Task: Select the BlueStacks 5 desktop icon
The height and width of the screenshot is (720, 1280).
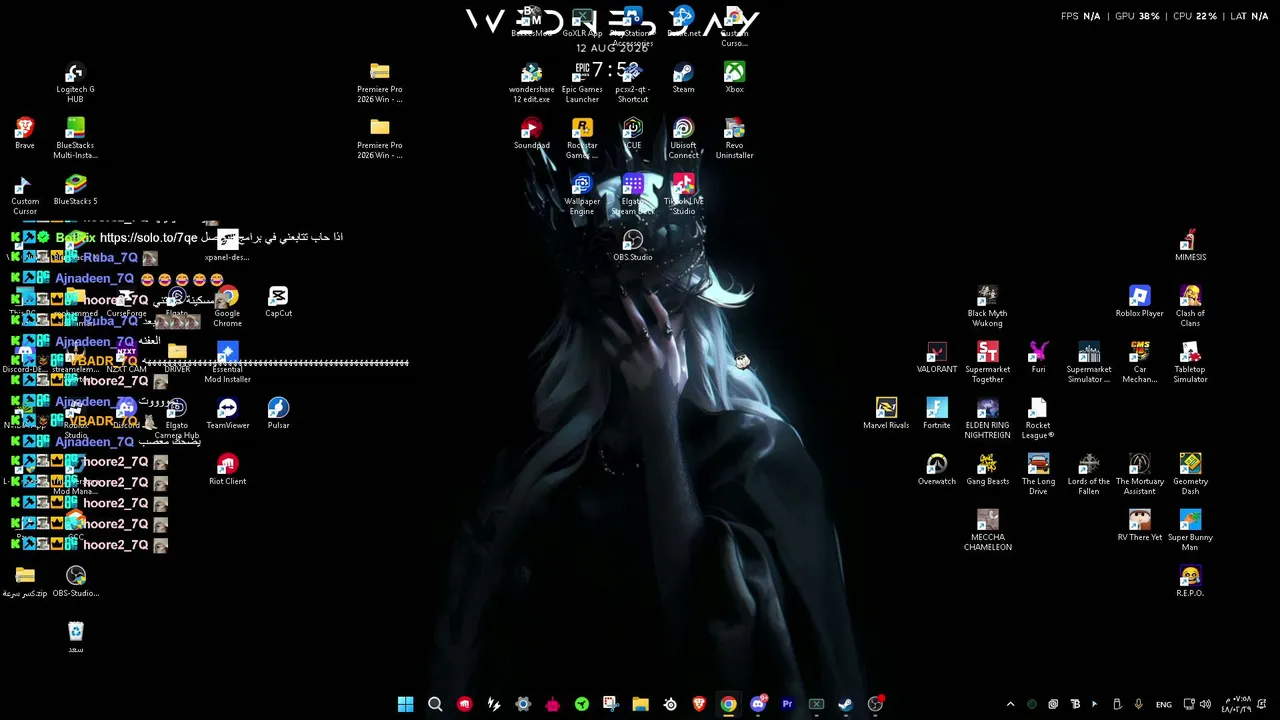Action: [x=75, y=190]
